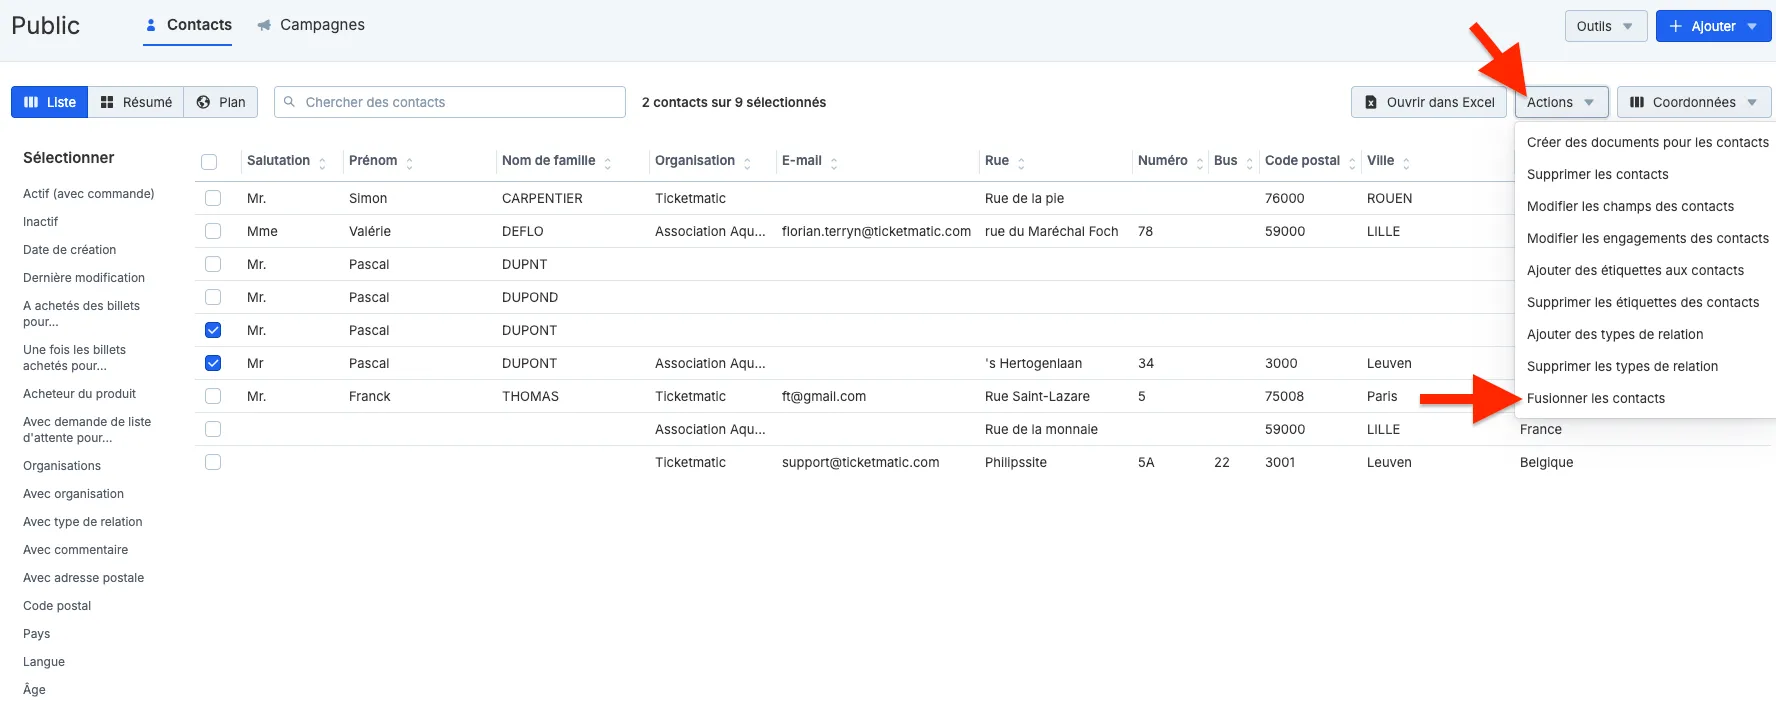Filter by Actif (avec commande)

pyautogui.click(x=89, y=194)
